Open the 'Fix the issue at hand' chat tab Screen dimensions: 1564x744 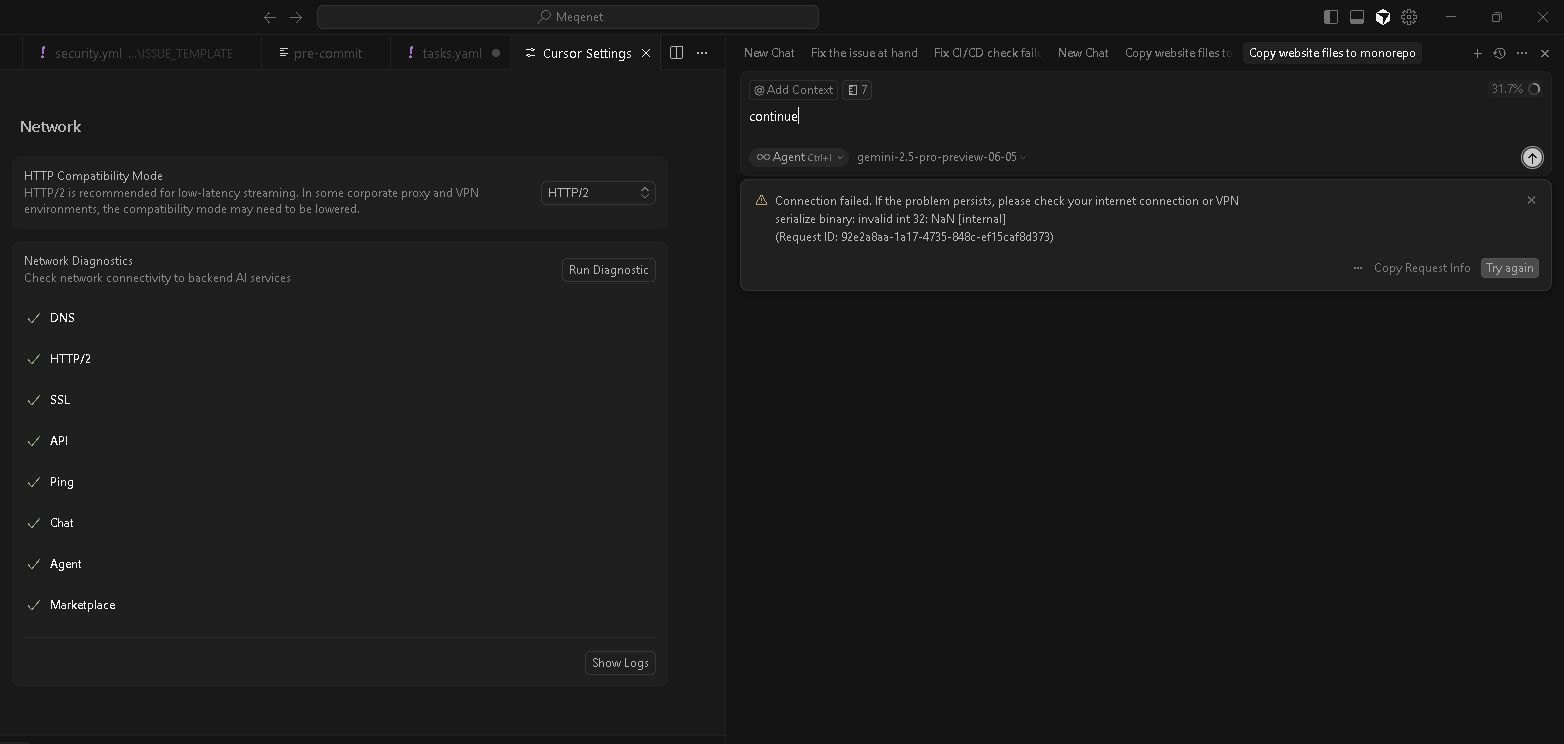tap(864, 53)
